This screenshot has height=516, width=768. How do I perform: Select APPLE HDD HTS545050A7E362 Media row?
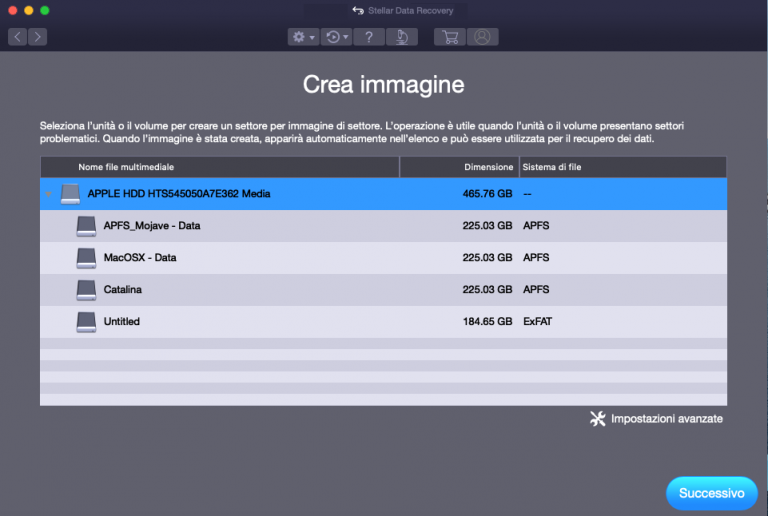[x=384, y=194]
